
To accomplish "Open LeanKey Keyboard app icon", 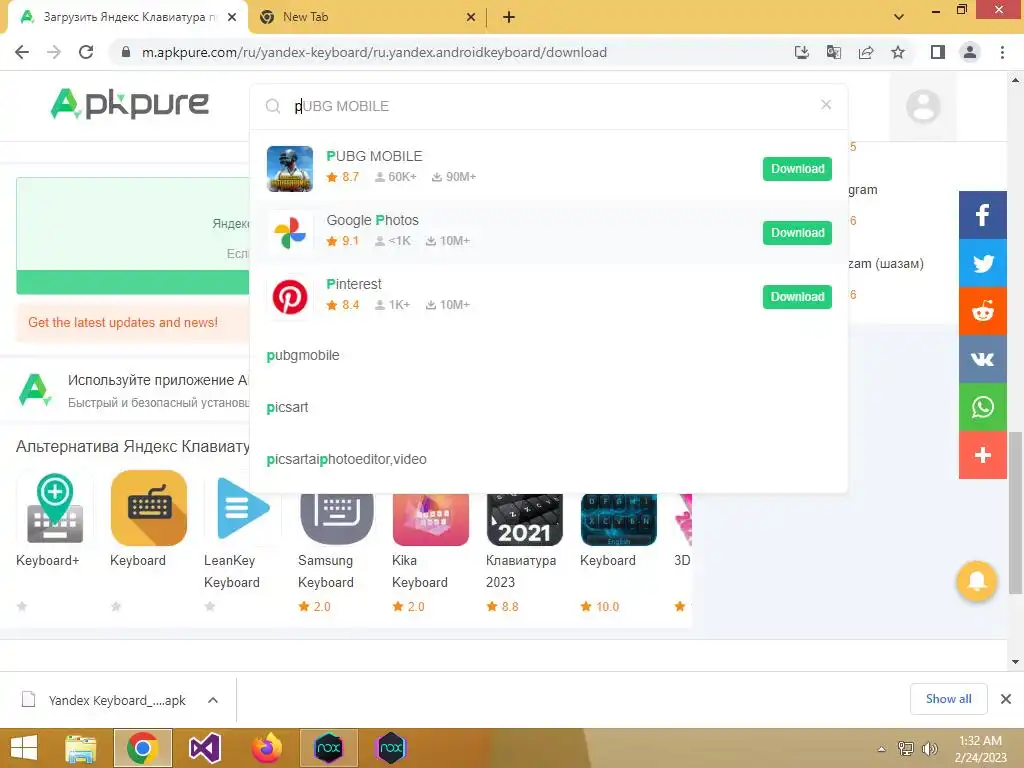I will (x=243, y=508).
